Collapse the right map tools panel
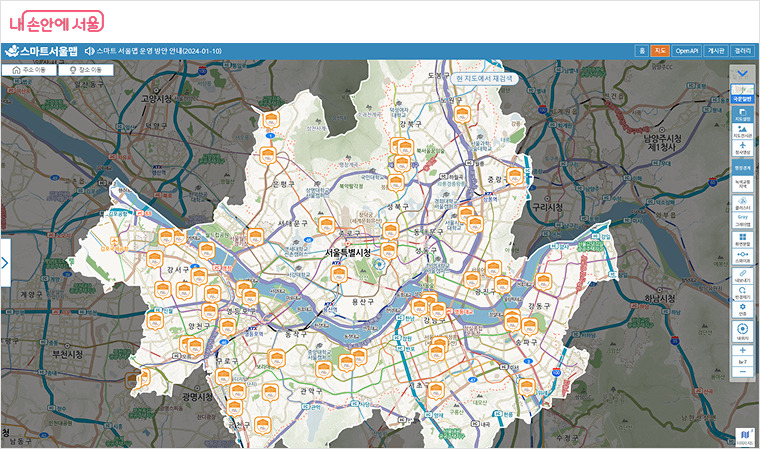This screenshot has height=449, width=760. tap(742, 73)
